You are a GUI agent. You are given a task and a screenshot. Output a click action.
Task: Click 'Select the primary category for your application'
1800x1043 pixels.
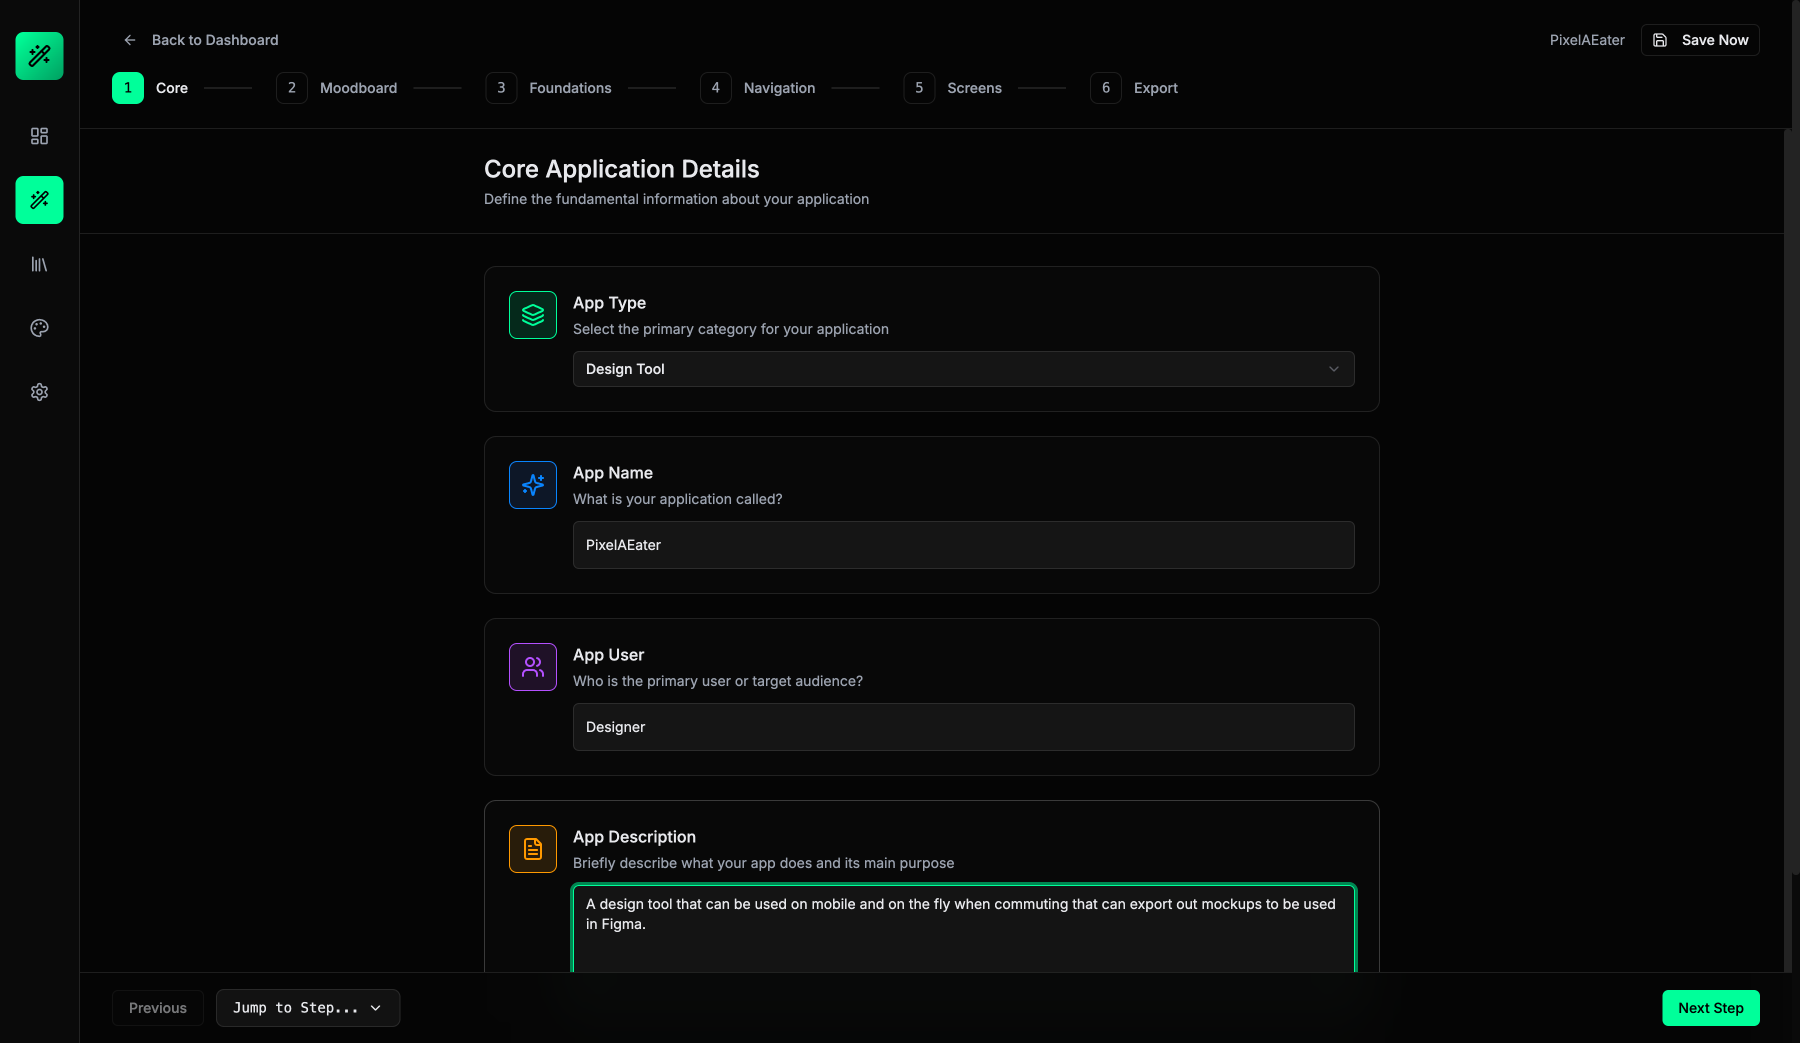coord(731,329)
